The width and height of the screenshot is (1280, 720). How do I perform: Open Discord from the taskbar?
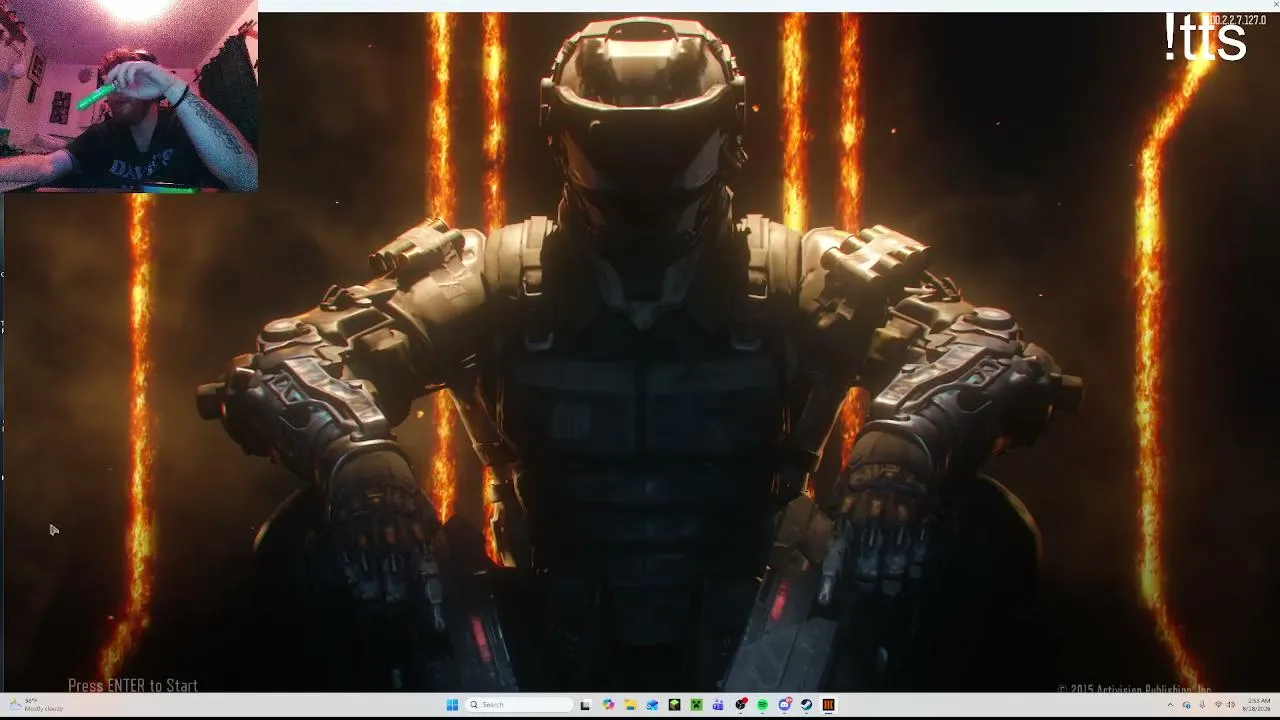784,705
